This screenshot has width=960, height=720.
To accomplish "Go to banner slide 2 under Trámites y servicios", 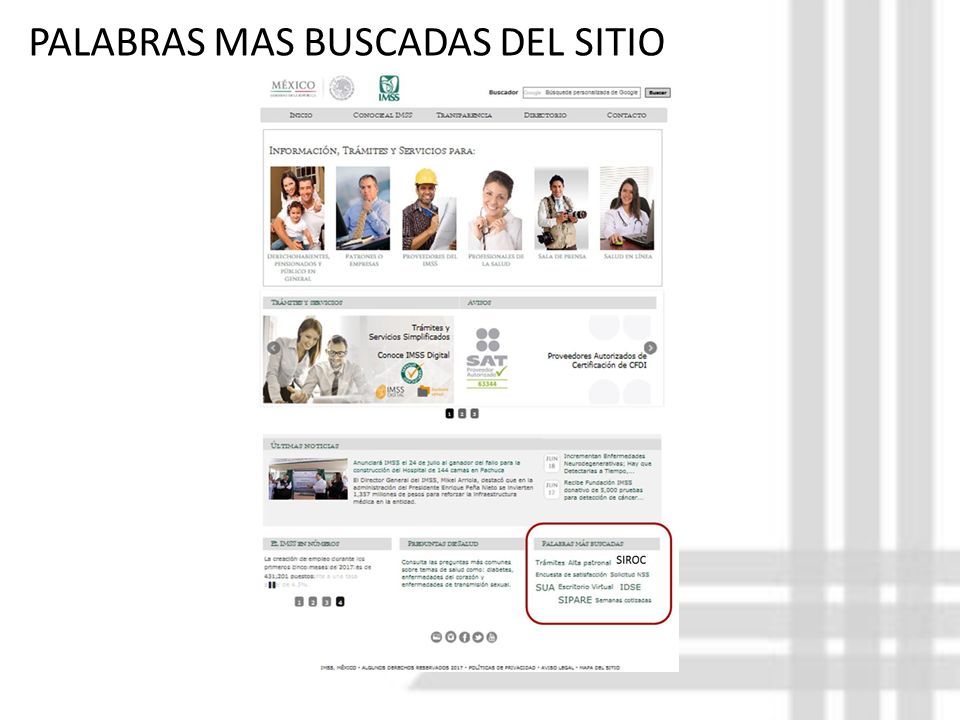I will (462, 414).
